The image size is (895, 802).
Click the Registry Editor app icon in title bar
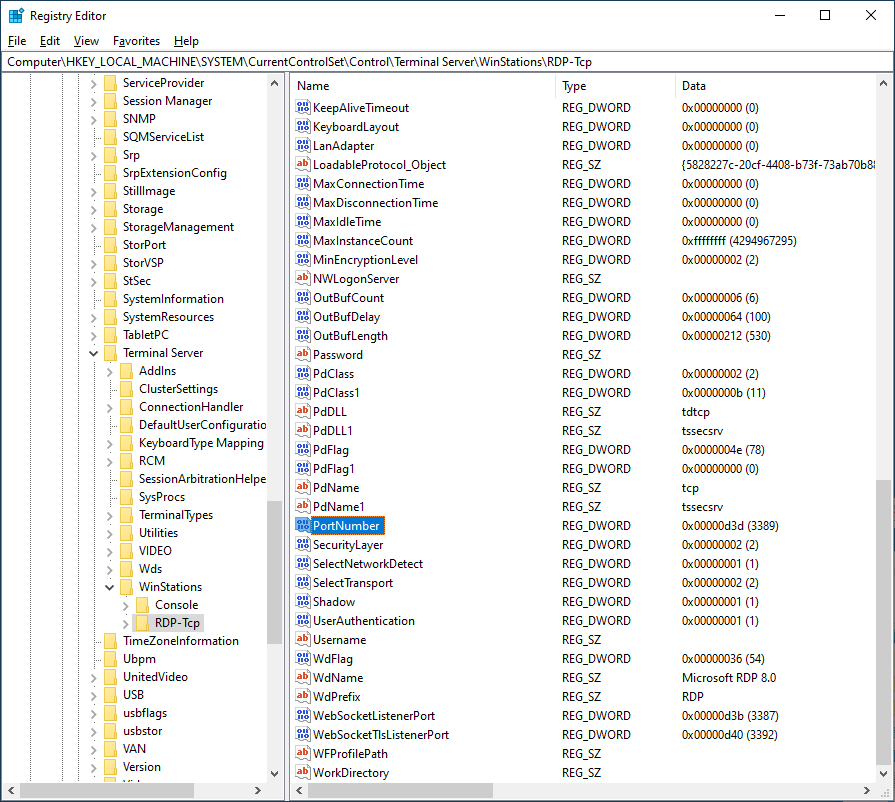click(x=16, y=16)
